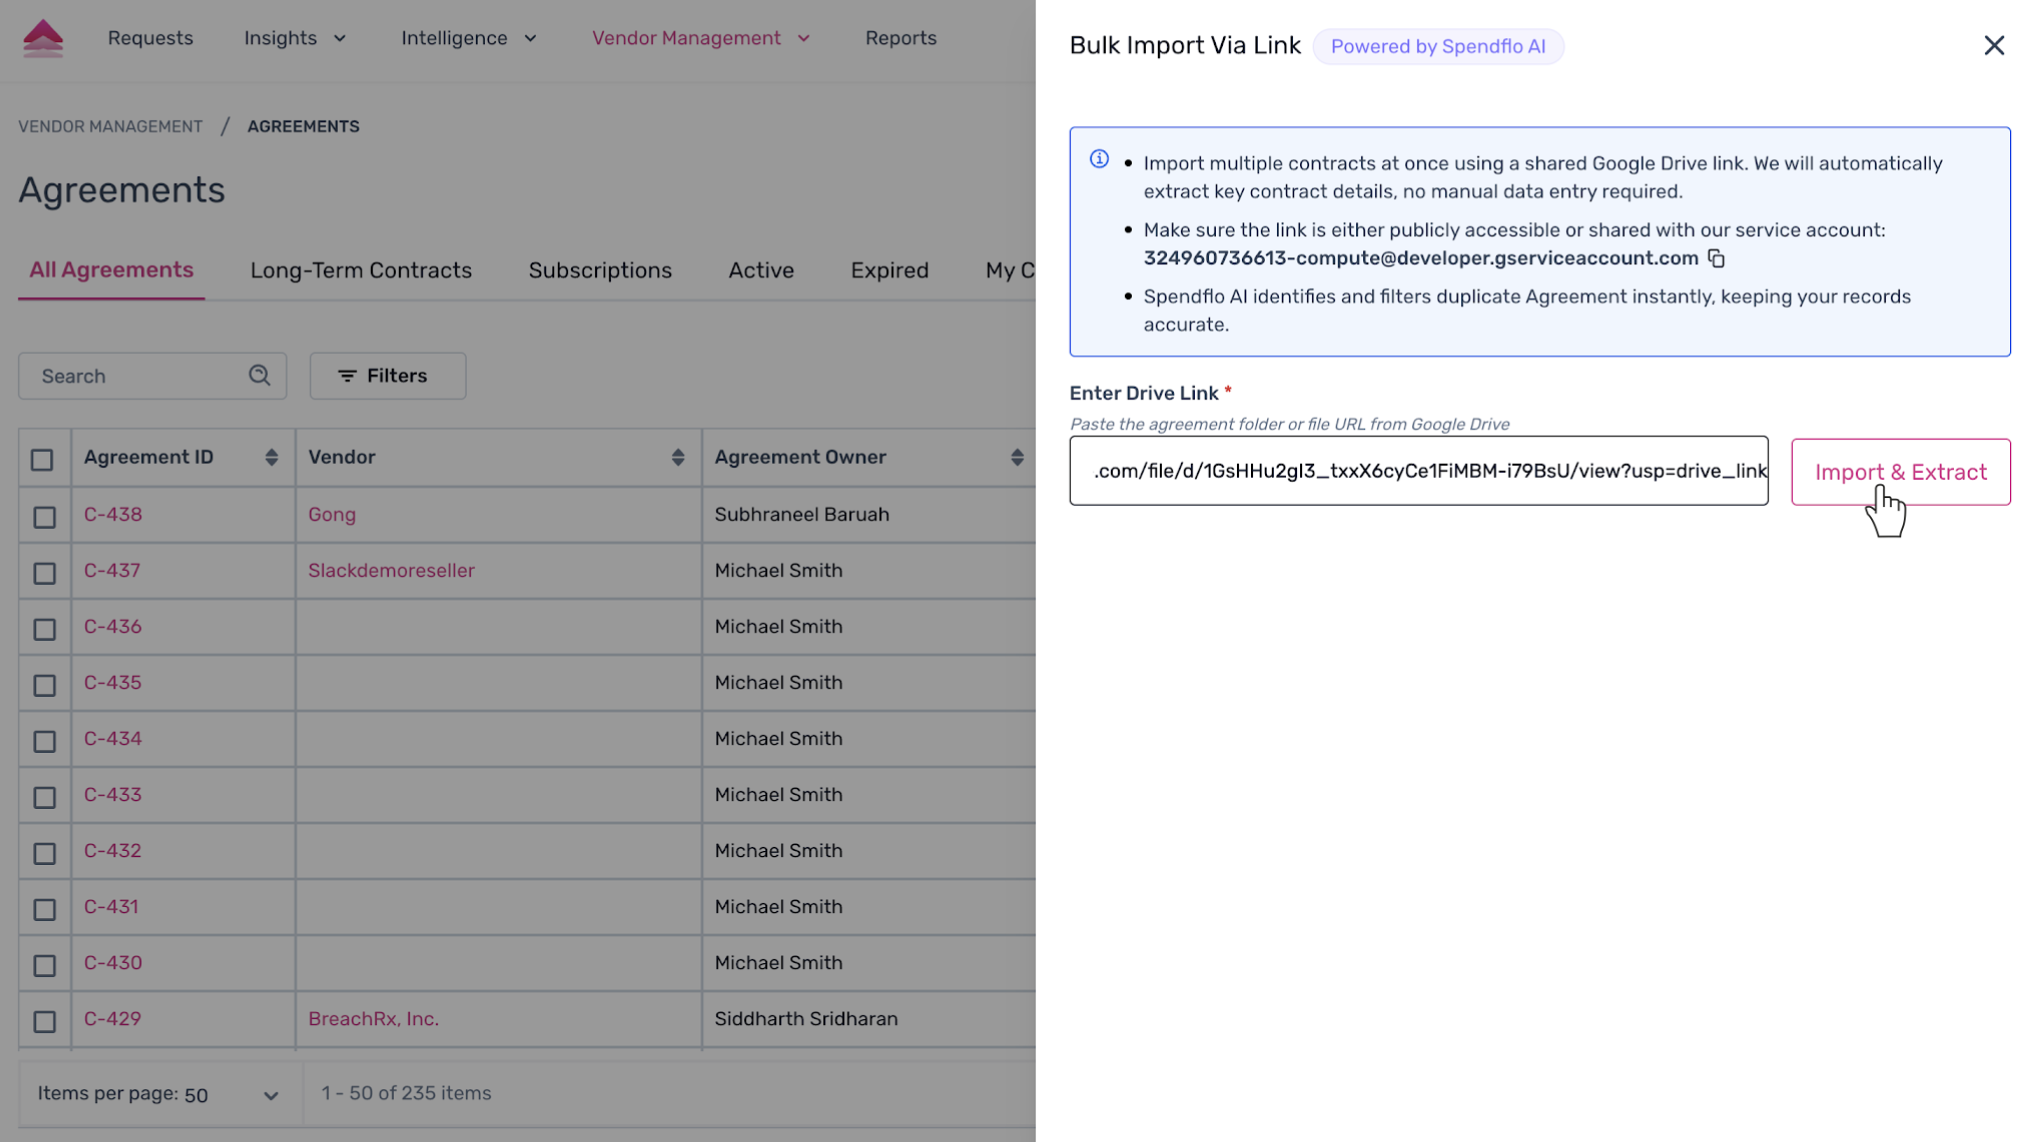
Task: Click the Import & Extract button
Action: tap(1900, 472)
